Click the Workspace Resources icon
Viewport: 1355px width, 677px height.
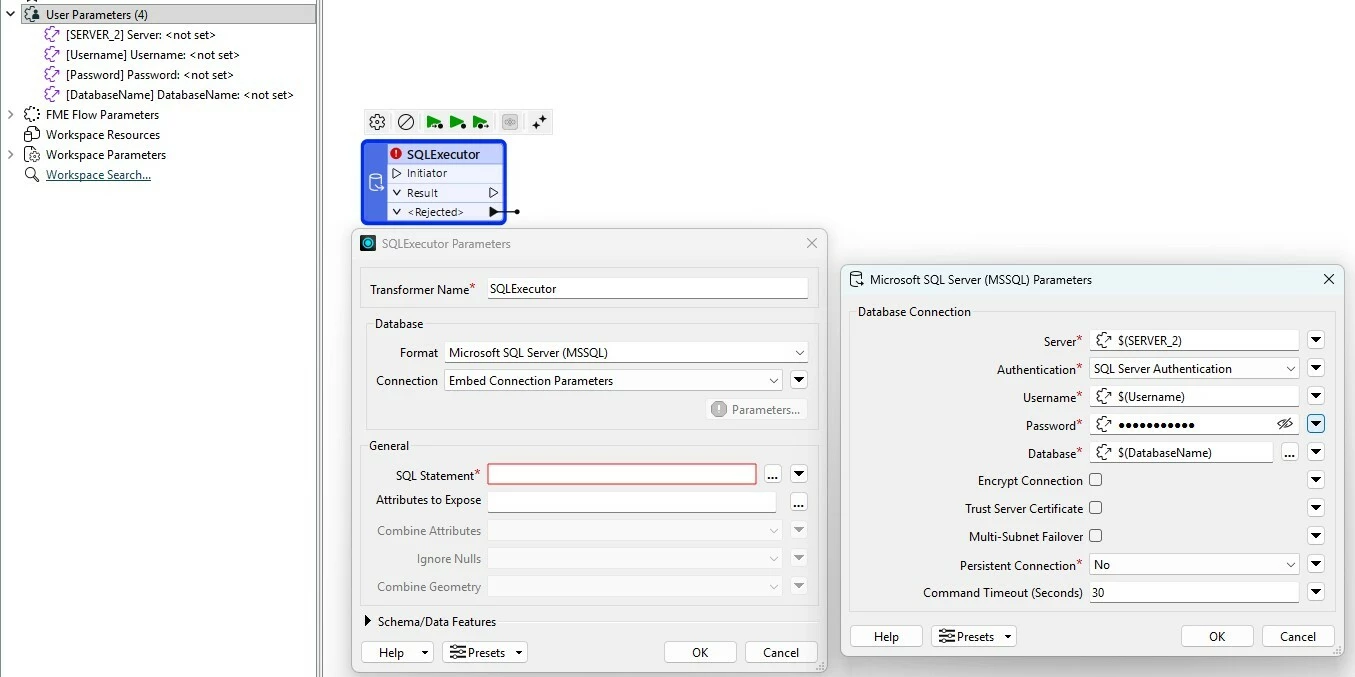[32, 134]
